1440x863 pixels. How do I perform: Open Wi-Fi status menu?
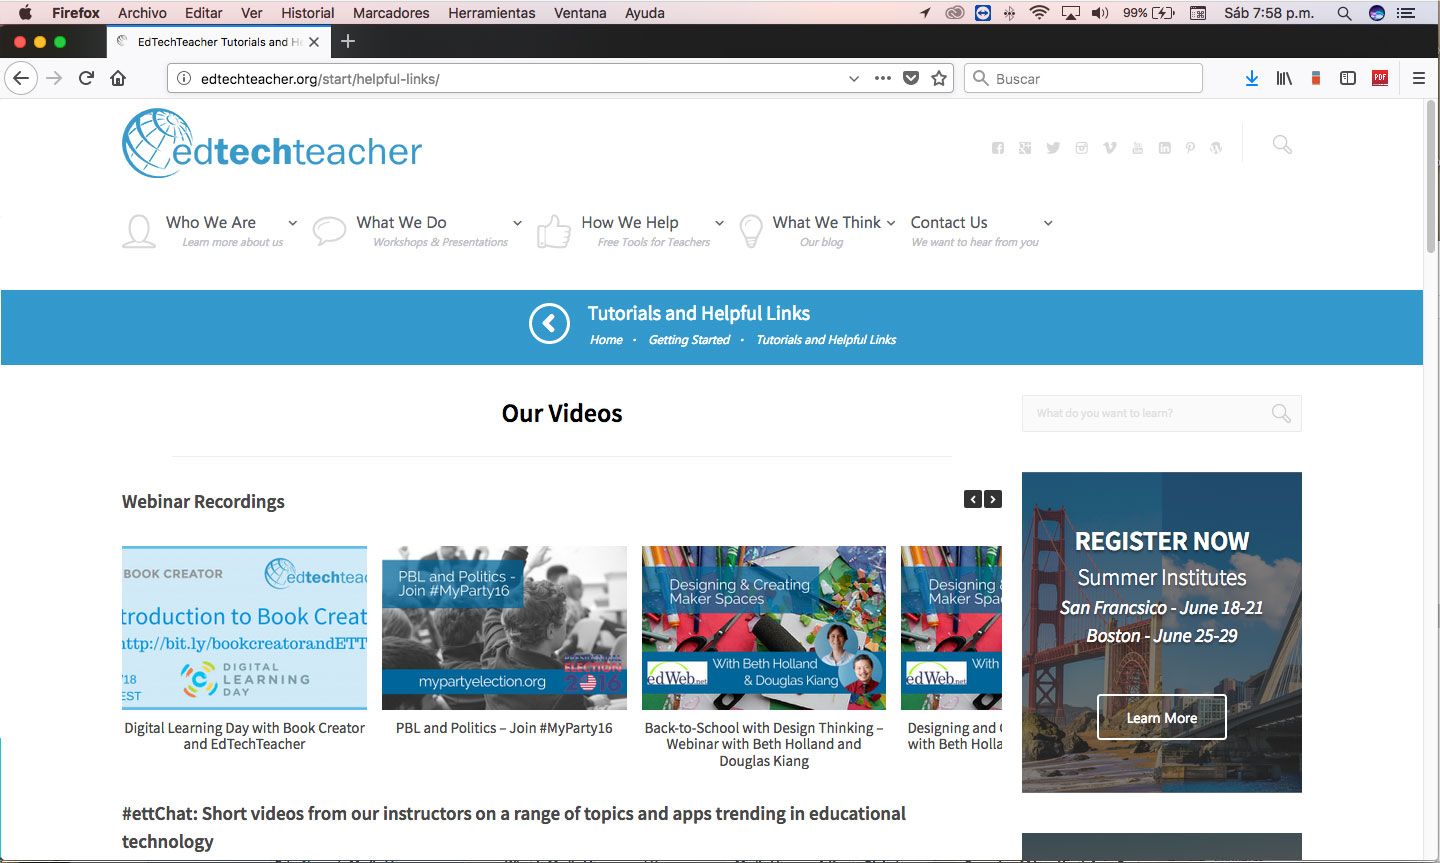click(x=1039, y=13)
